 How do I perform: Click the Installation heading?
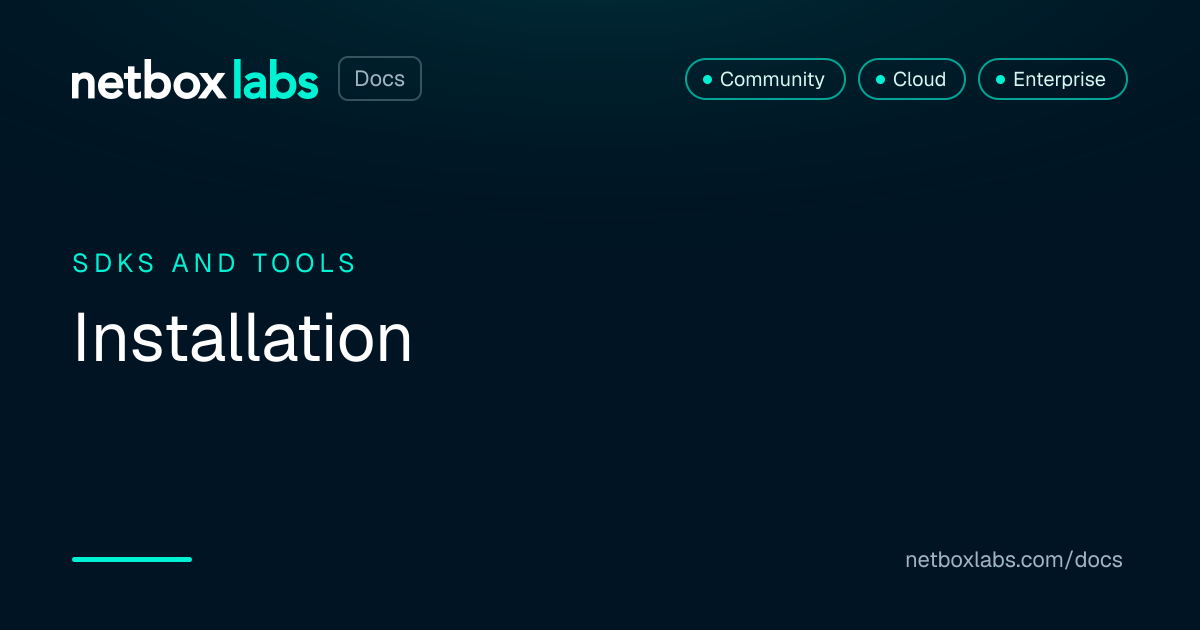pyautogui.click(x=242, y=338)
